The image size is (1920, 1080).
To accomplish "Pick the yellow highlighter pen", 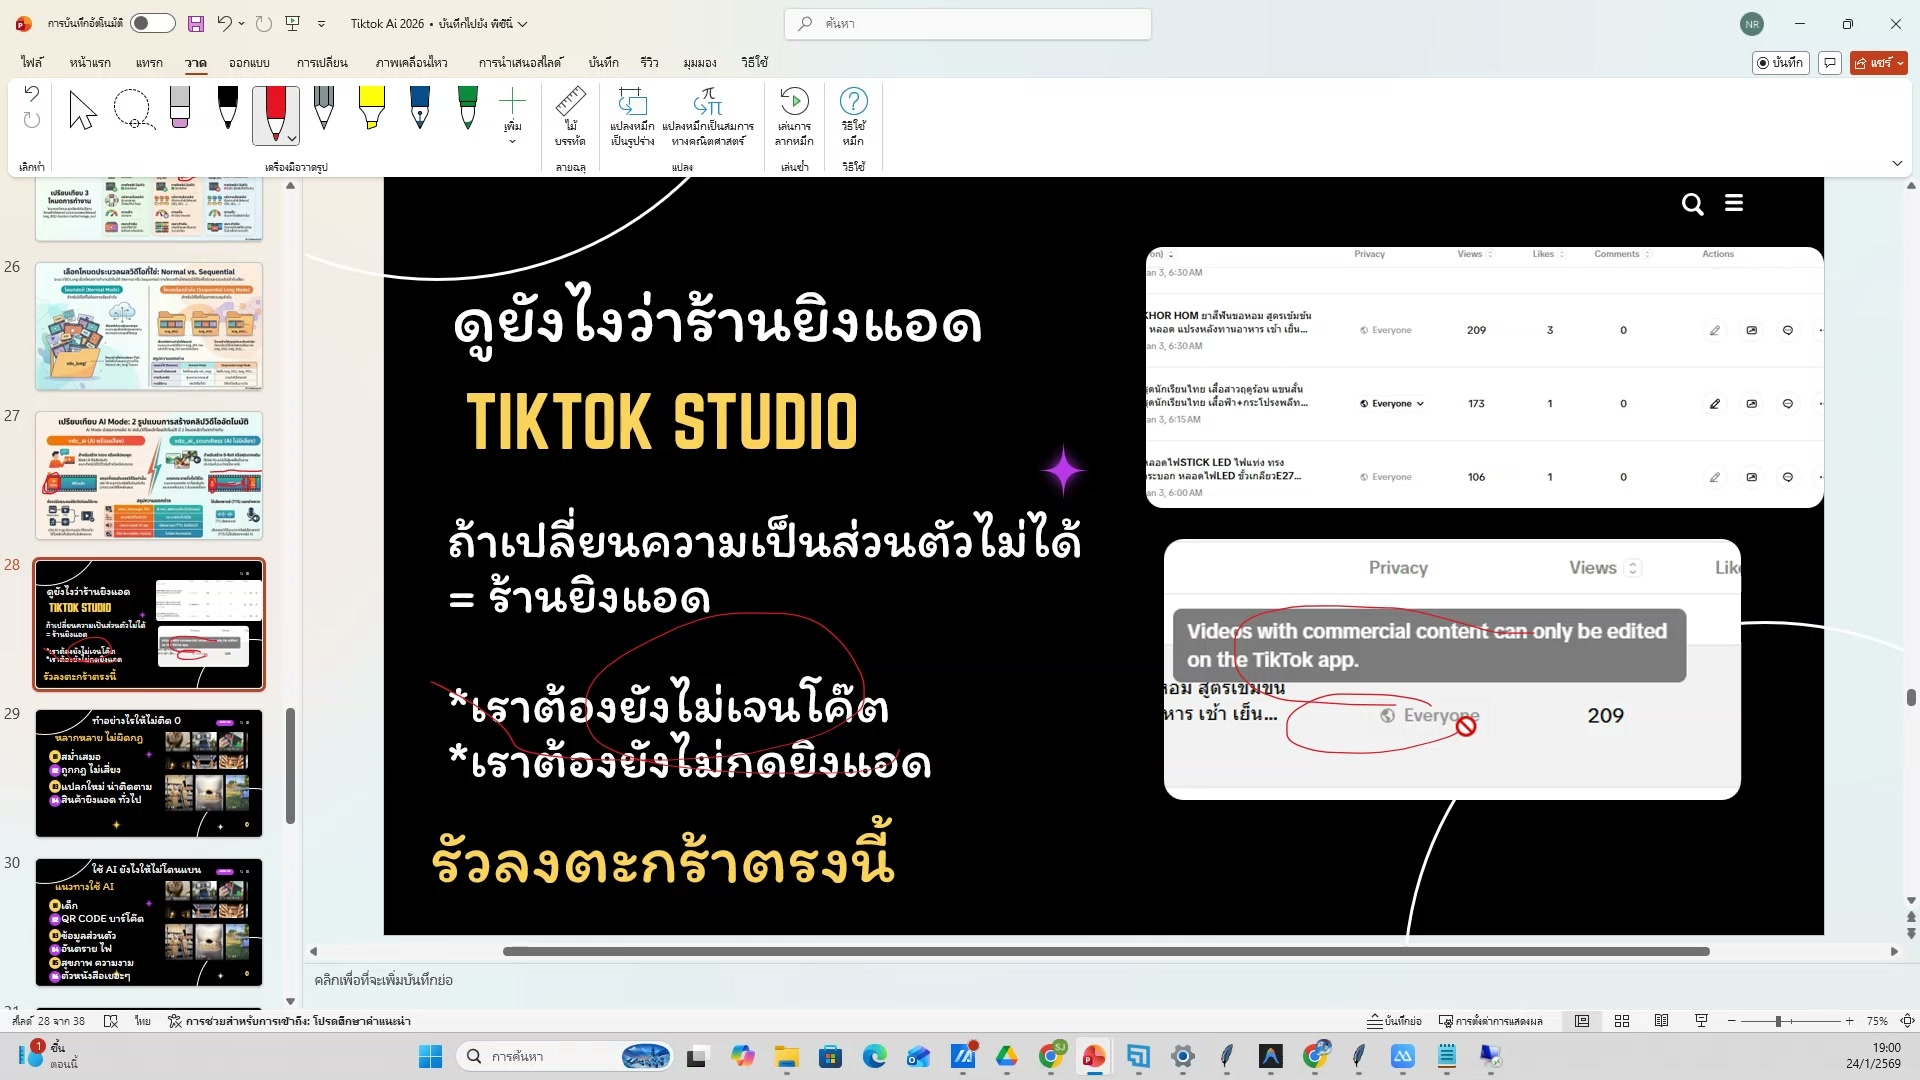I will coord(372,108).
